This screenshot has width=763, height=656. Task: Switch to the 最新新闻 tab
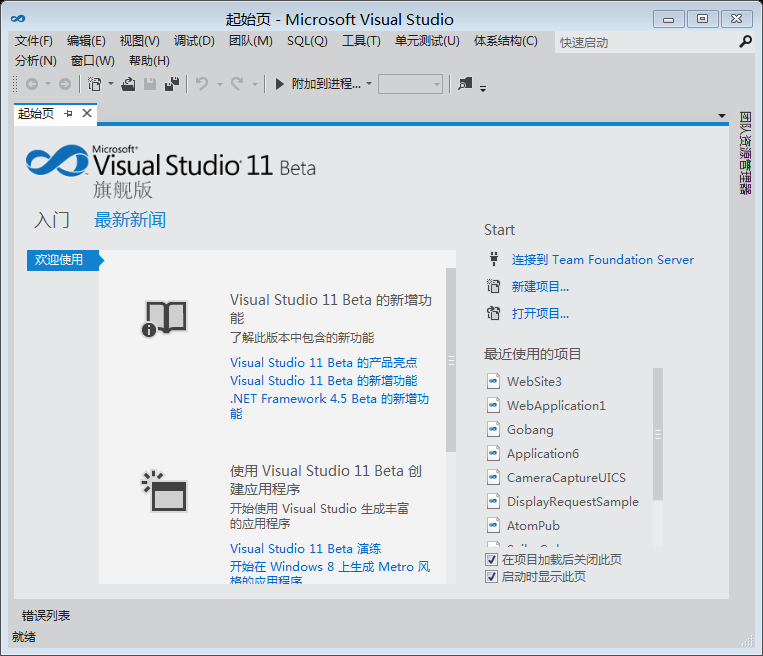tap(129, 219)
